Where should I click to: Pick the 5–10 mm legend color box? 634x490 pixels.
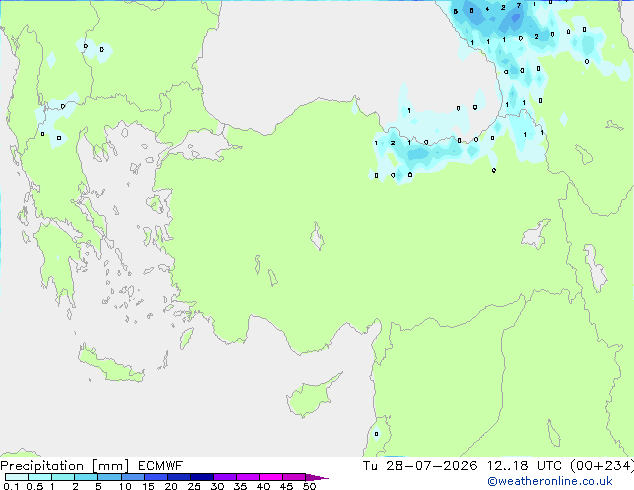click(109, 477)
